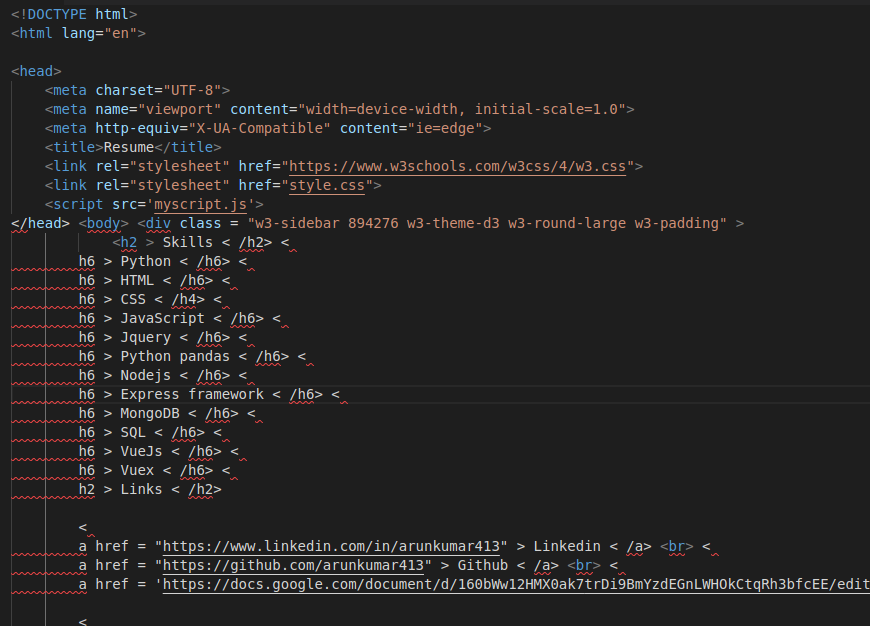Click the VueJs skill text
The image size is (870, 626).
tap(141, 451)
